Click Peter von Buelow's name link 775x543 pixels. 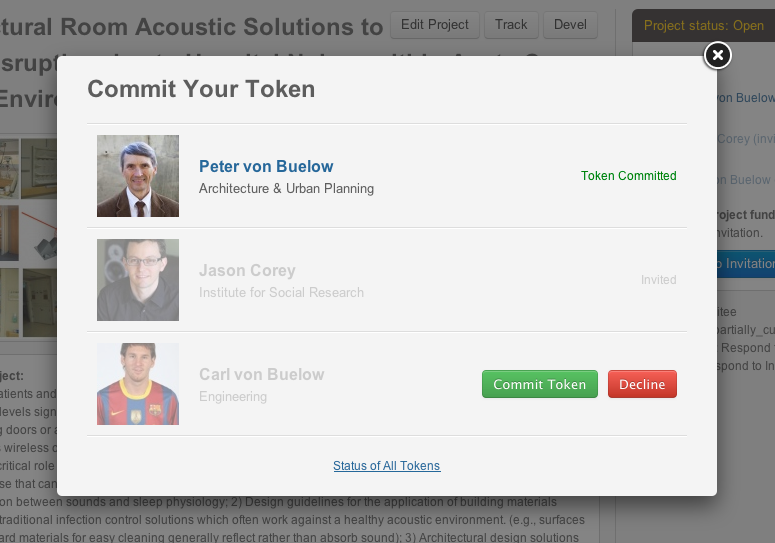pyautogui.click(x=266, y=167)
